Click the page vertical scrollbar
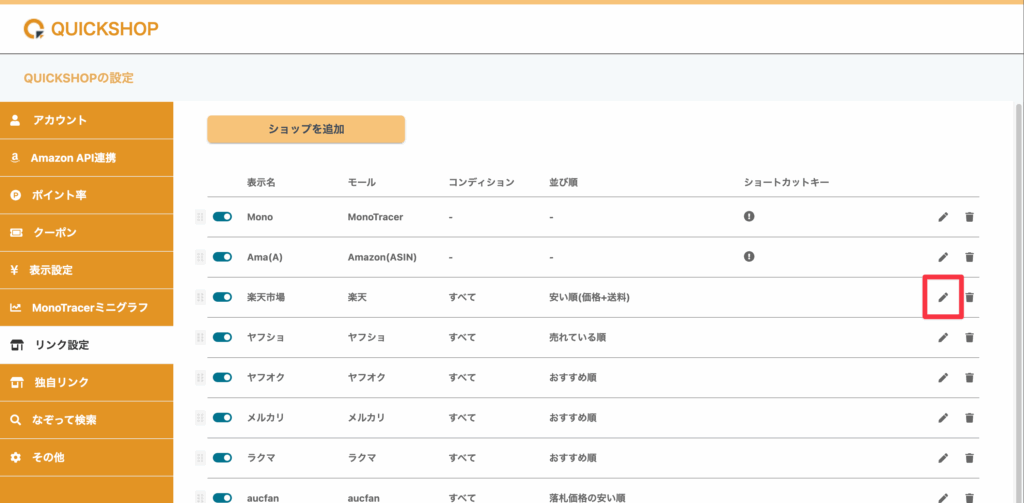 (x=1019, y=302)
